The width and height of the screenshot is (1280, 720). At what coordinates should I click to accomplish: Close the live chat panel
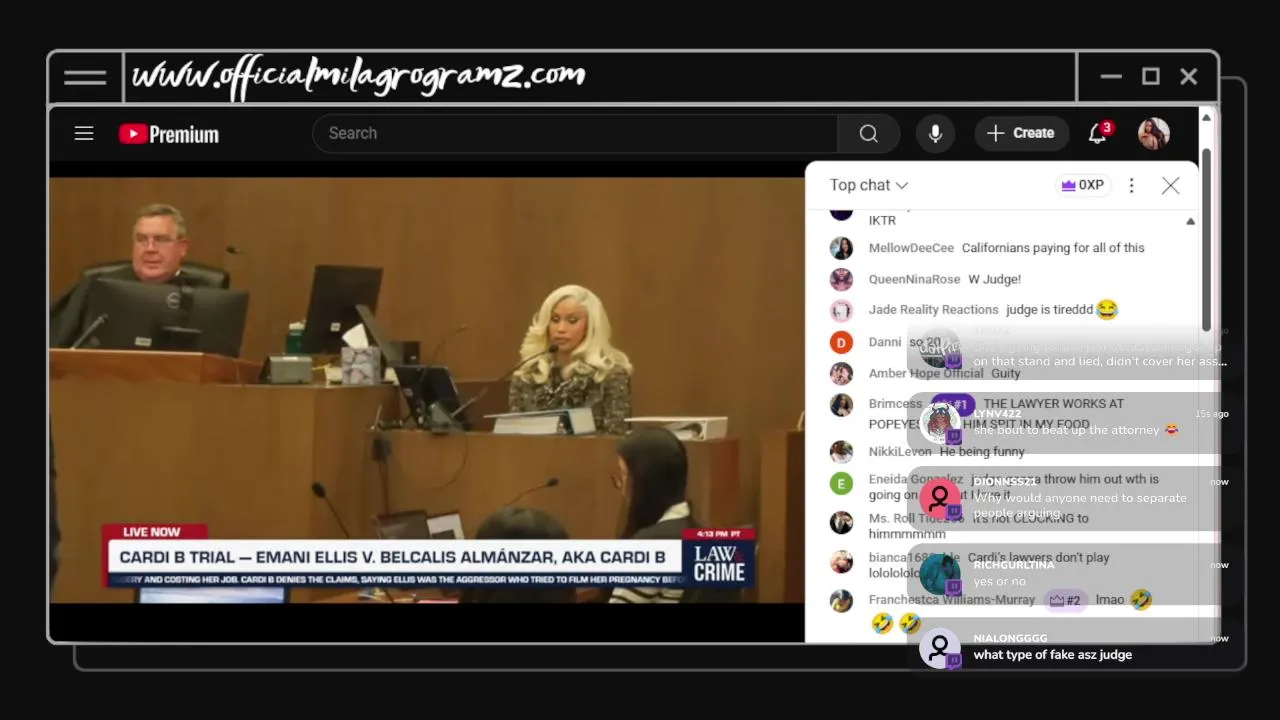[1171, 185]
